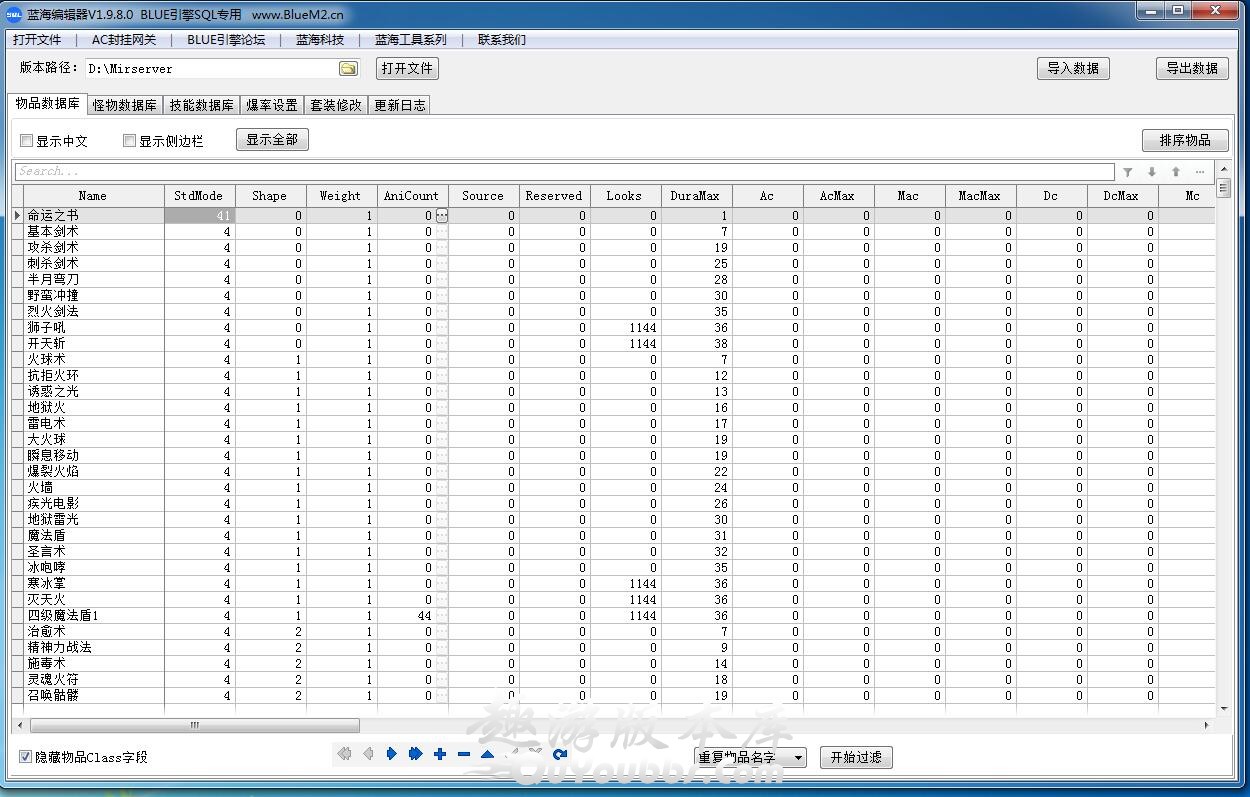The width and height of the screenshot is (1250, 797).
Task: Uncheck 隐藏物品Class字段 option
Action: 26,757
